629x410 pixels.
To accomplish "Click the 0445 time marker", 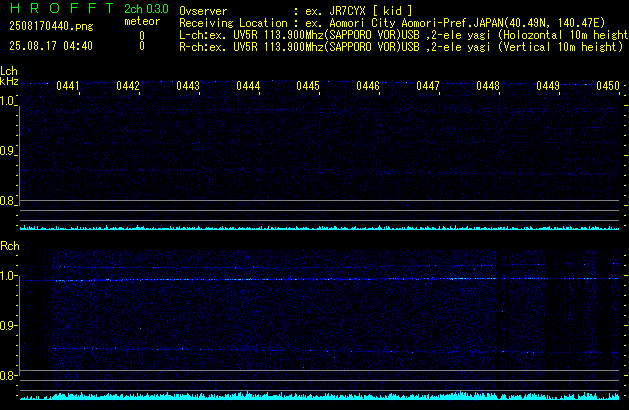I will pos(308,86).
